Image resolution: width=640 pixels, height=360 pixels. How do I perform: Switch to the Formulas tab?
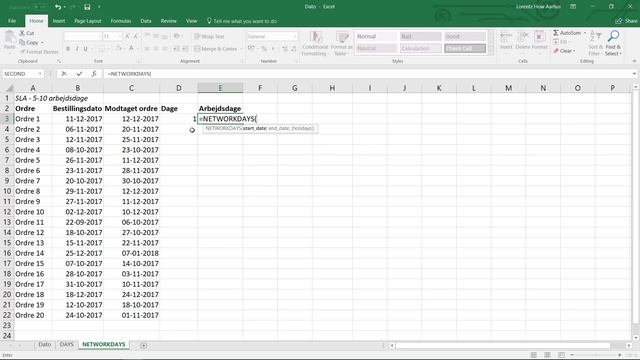click(x=121, y=21)
